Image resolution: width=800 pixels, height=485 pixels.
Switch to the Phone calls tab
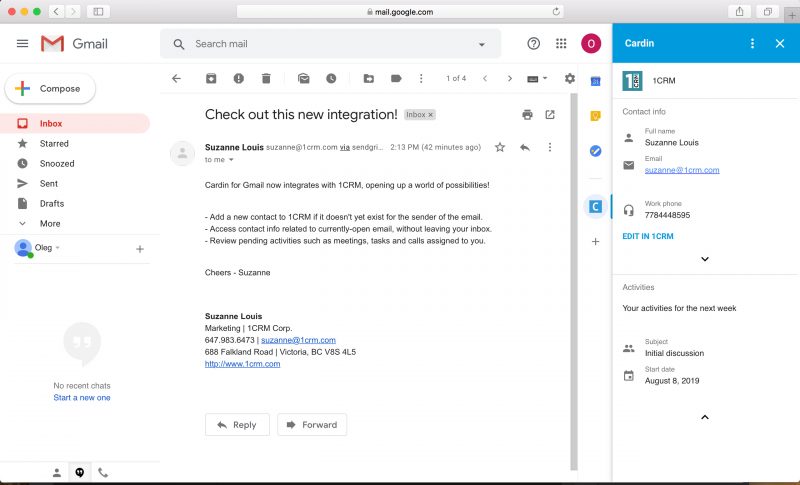coord(103,473)
